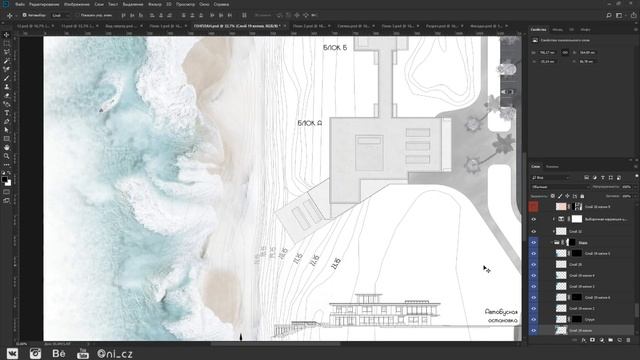
Task: Collapse the Вода layer group arrow
Action: [552, 242]
